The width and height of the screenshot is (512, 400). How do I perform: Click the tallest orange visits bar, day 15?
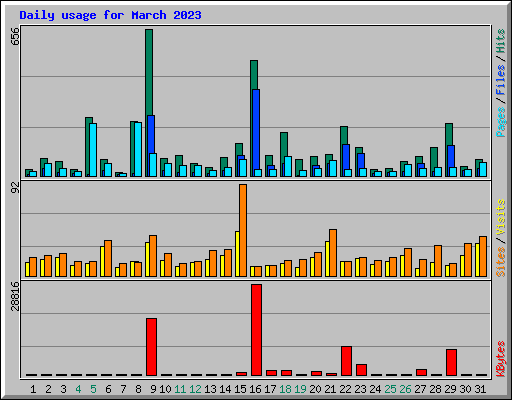[243, 230]
